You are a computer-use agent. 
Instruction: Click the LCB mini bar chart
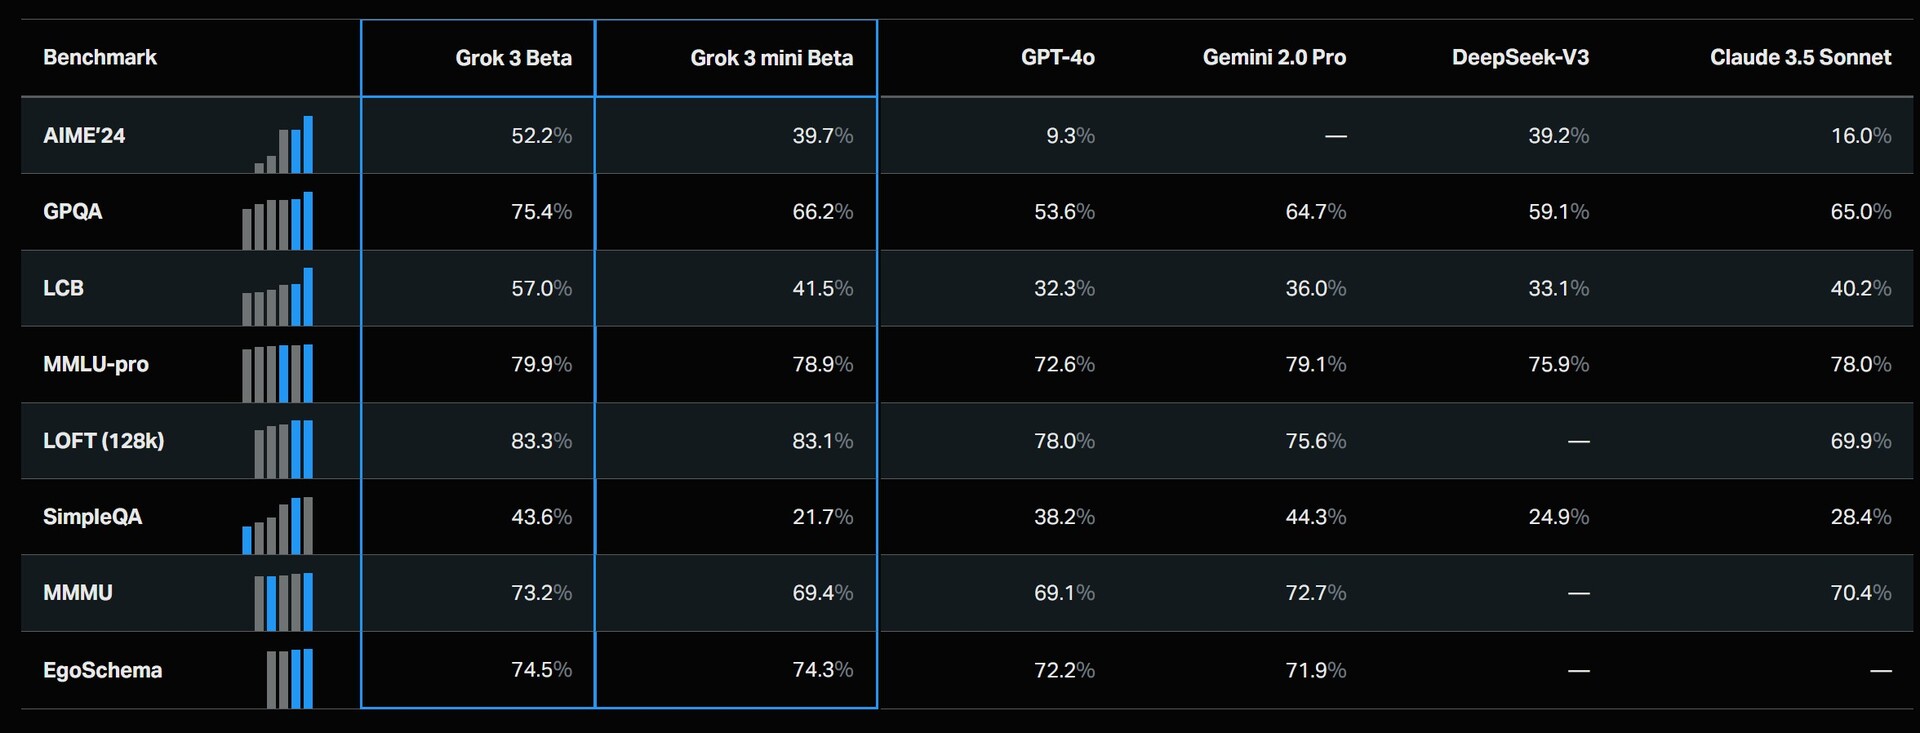coord(278,298)
